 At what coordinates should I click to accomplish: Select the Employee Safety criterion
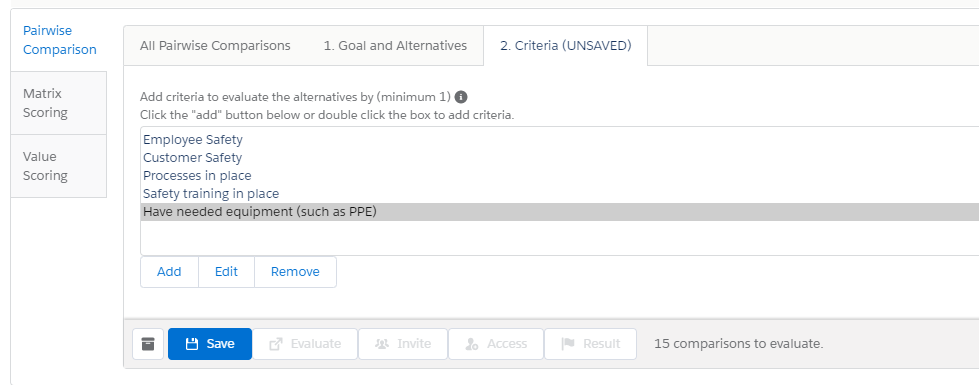(x=559, y=140)
